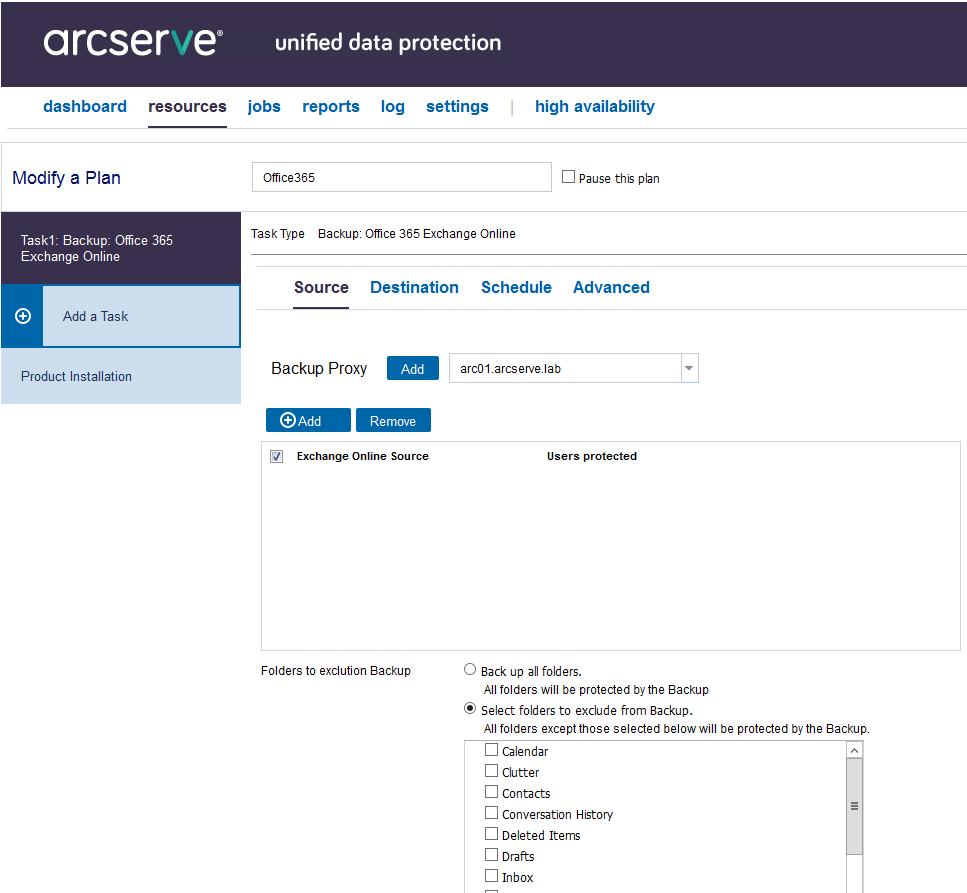
Task: Click the arc01.arcserve.lab proxy field
Action: coord(565,369)
